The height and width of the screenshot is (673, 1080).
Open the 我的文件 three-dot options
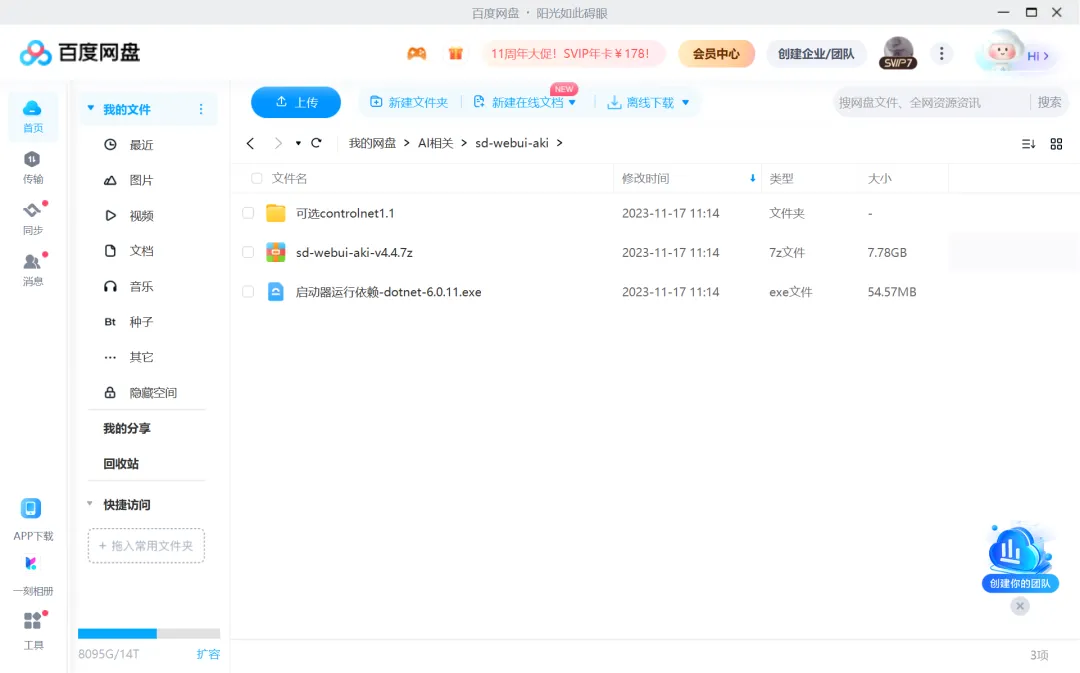tap(200, 110)
